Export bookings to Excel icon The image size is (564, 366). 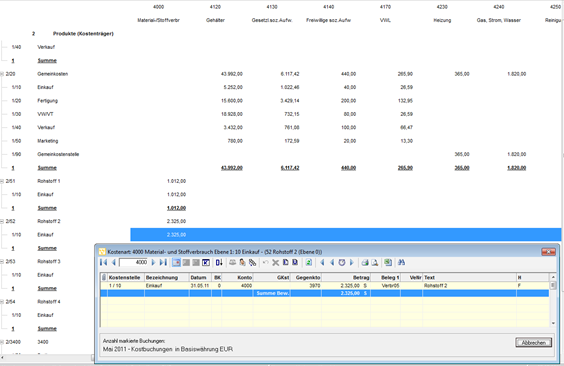point(388,262)
